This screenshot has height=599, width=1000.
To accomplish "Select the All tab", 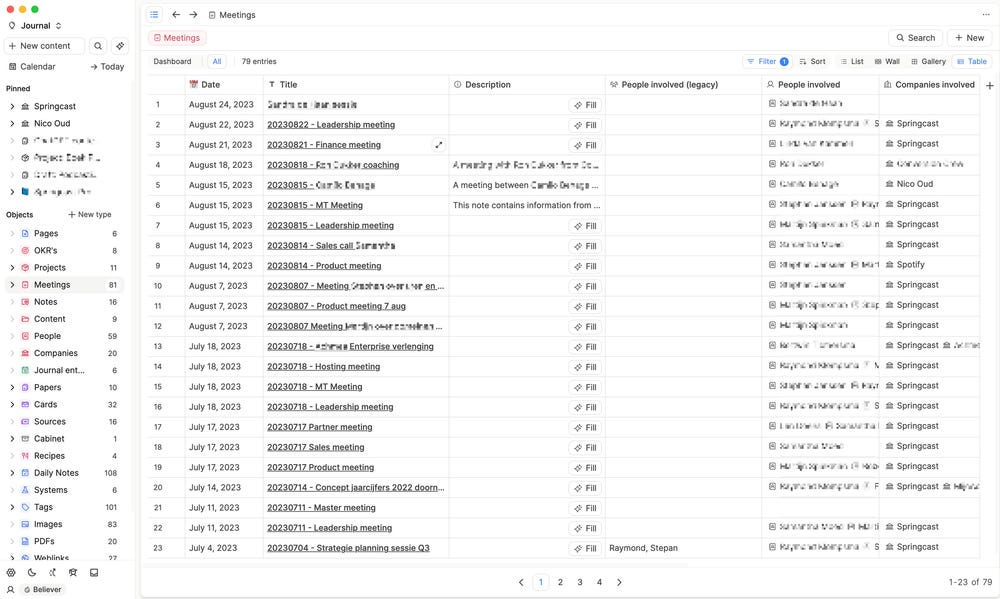I will tap(217, 61).
